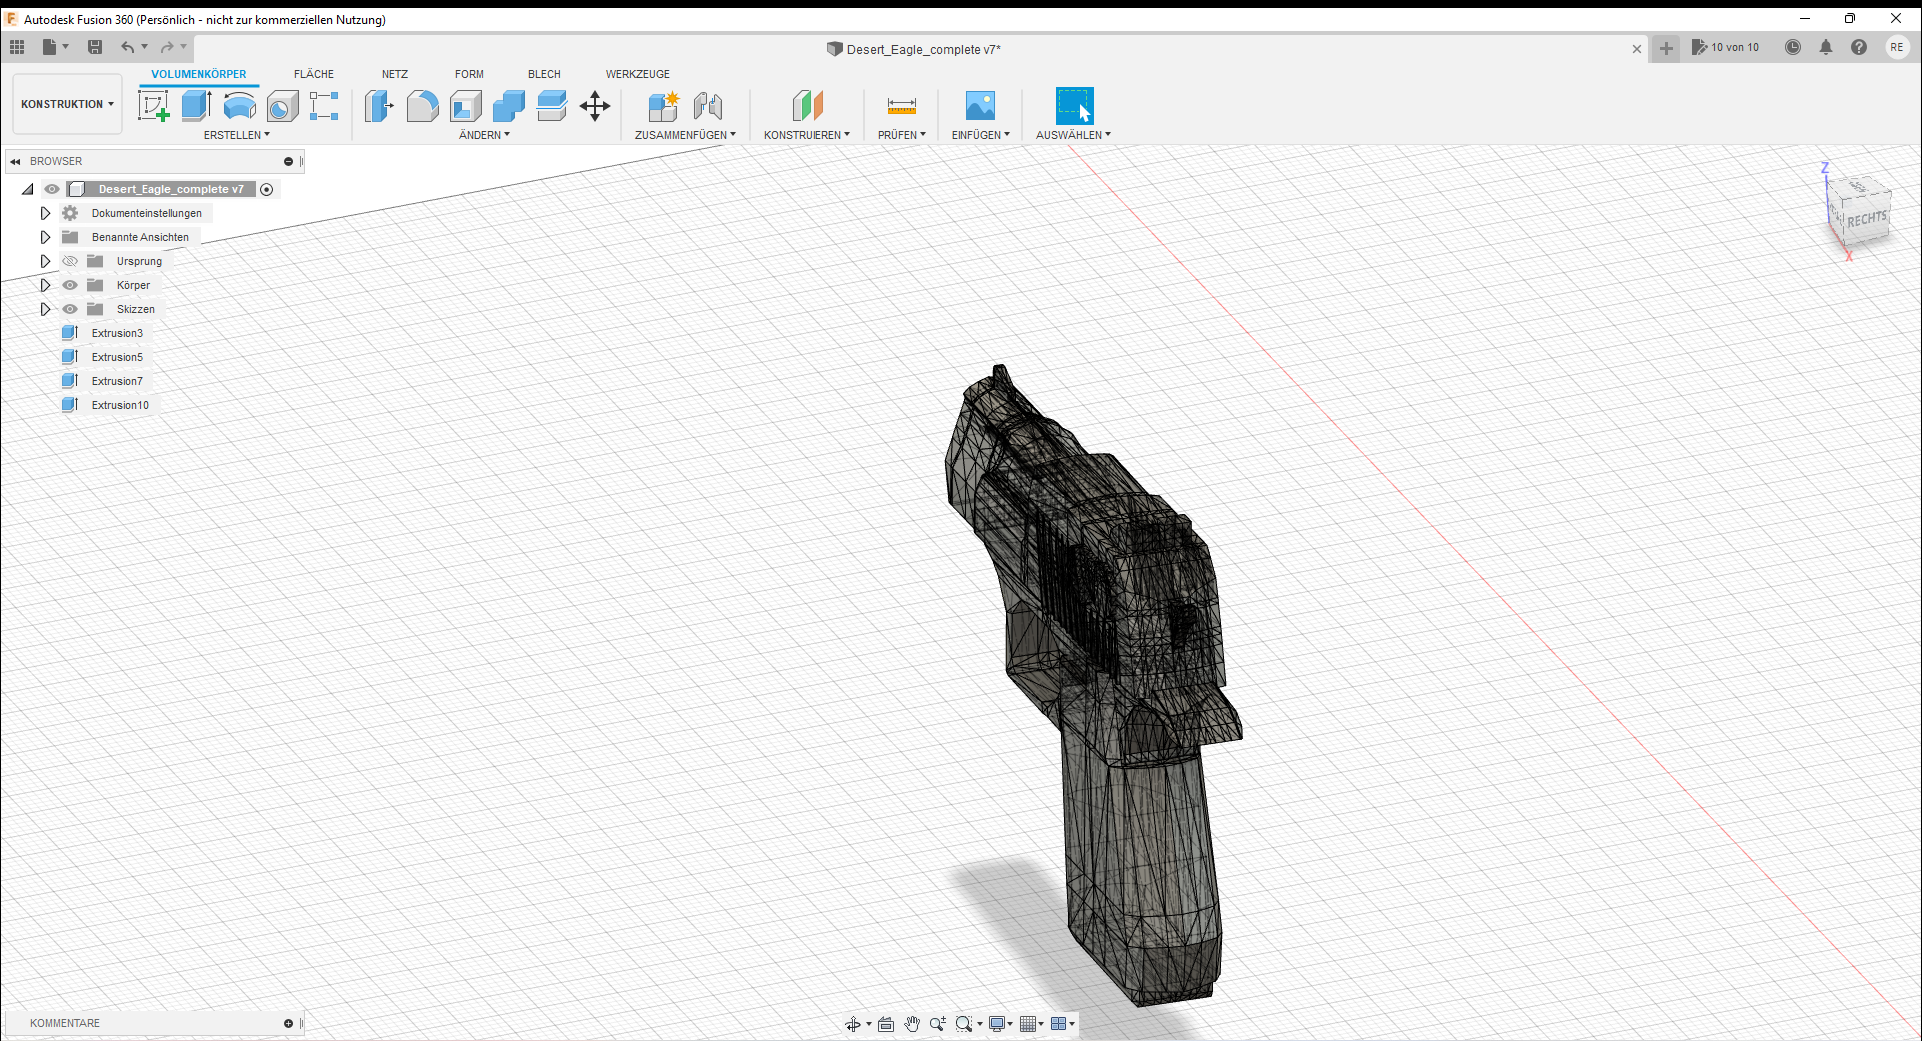Hide the Körper folder via its eye icon
Image resolution: width=1922 pixels, height=1041 pixels.
tap(70, 285)
